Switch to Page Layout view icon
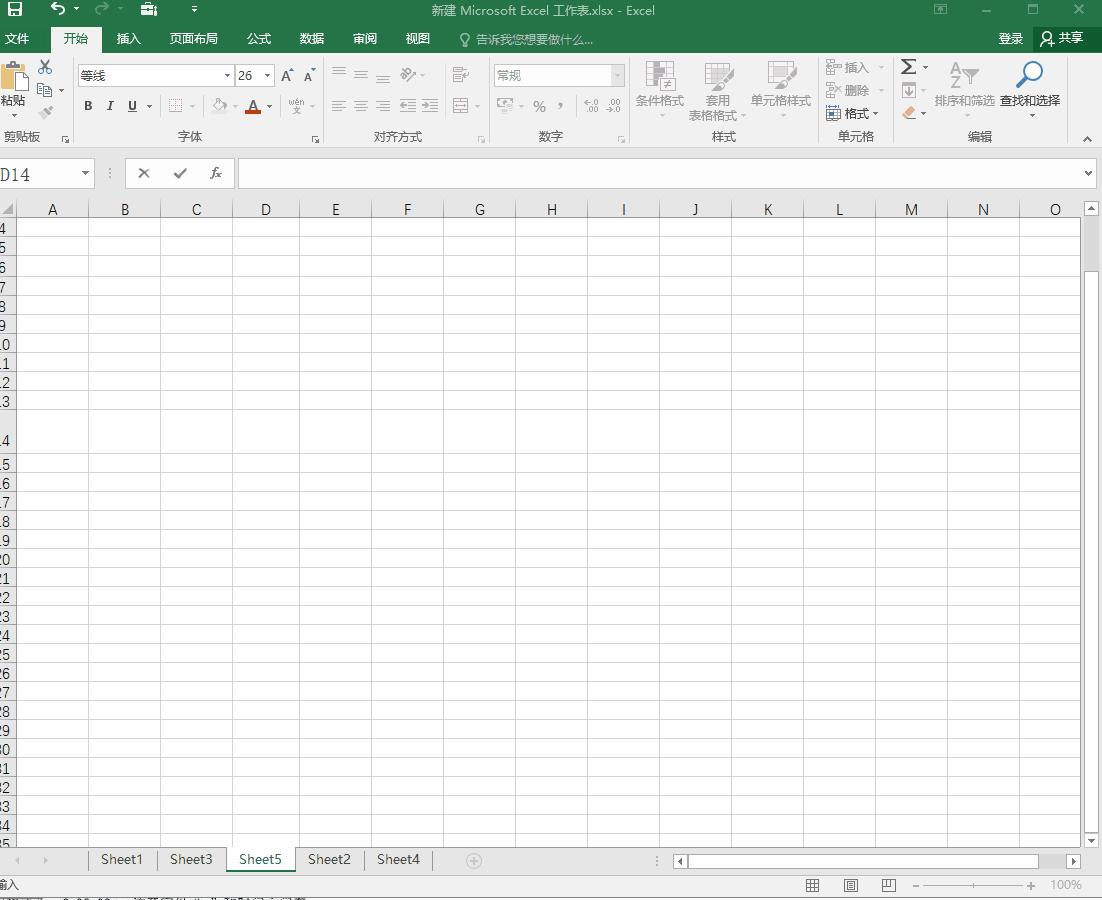 850,885
